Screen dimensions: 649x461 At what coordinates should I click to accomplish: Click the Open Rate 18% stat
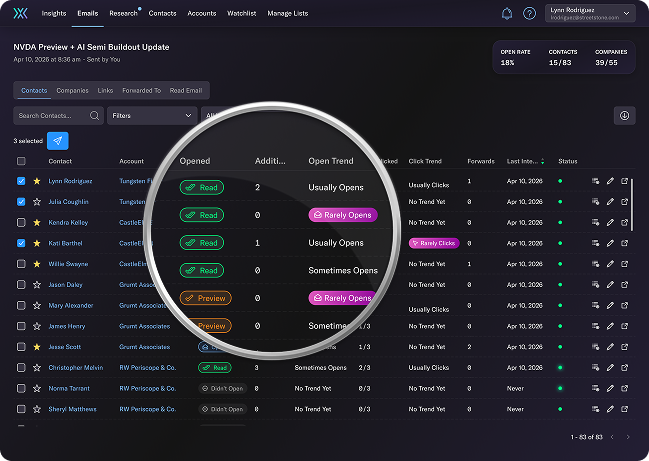pos(515,57)
